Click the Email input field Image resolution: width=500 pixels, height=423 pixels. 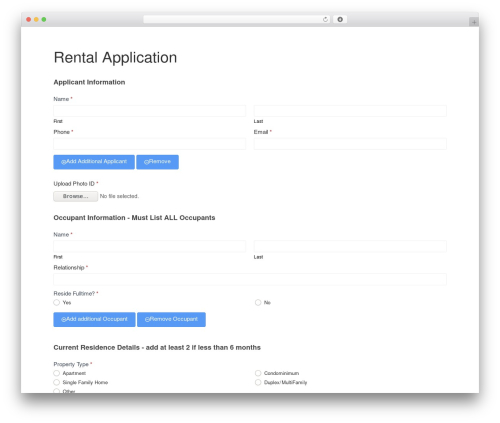point(350,144)
